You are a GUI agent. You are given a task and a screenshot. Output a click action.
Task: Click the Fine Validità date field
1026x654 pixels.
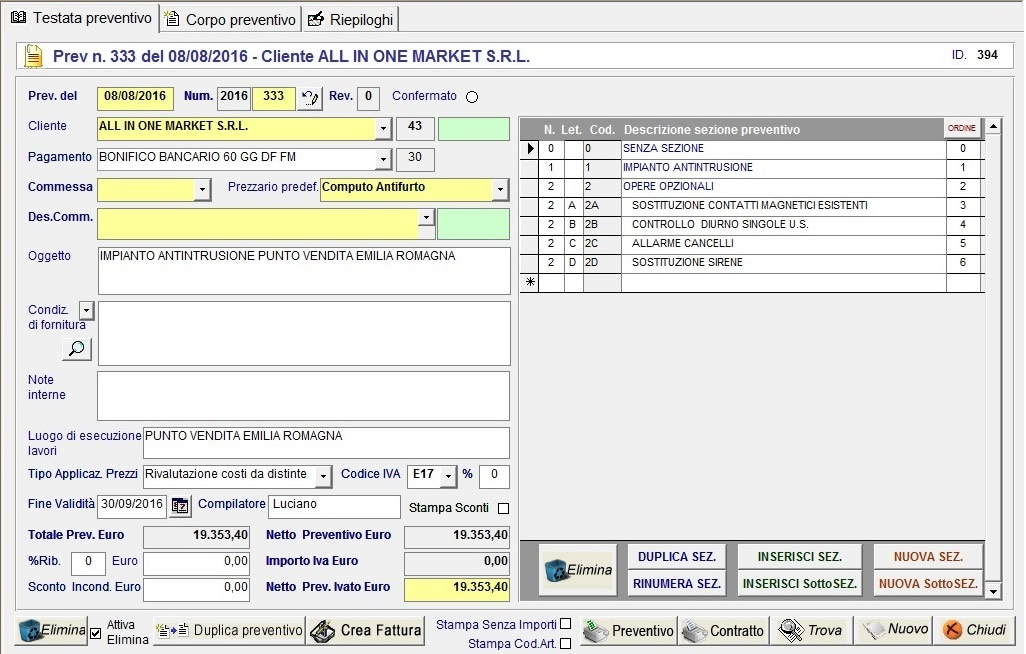click(x=132, y=506)
